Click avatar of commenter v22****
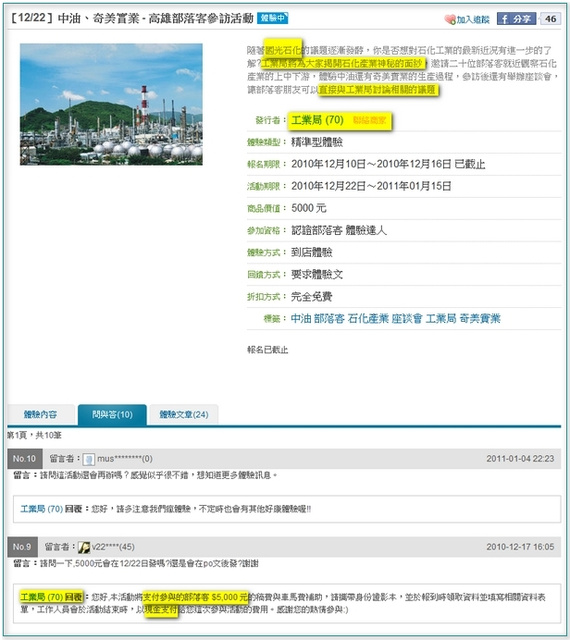This screenshot has width=570, height=640. [x=84, y=547]
